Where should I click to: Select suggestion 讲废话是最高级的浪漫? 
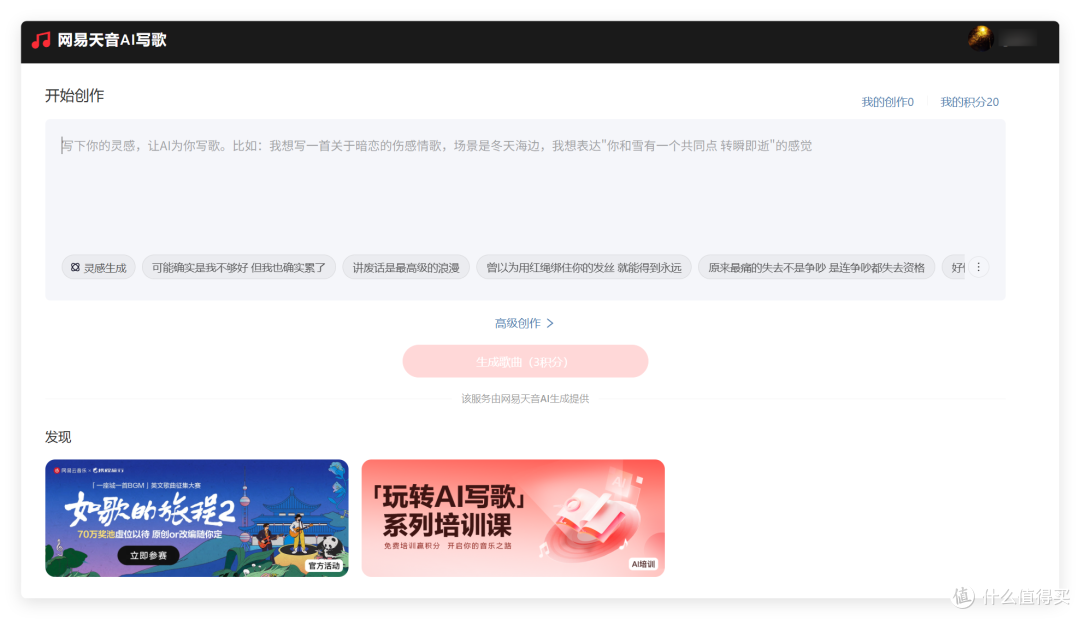click(x=406, y=267)
